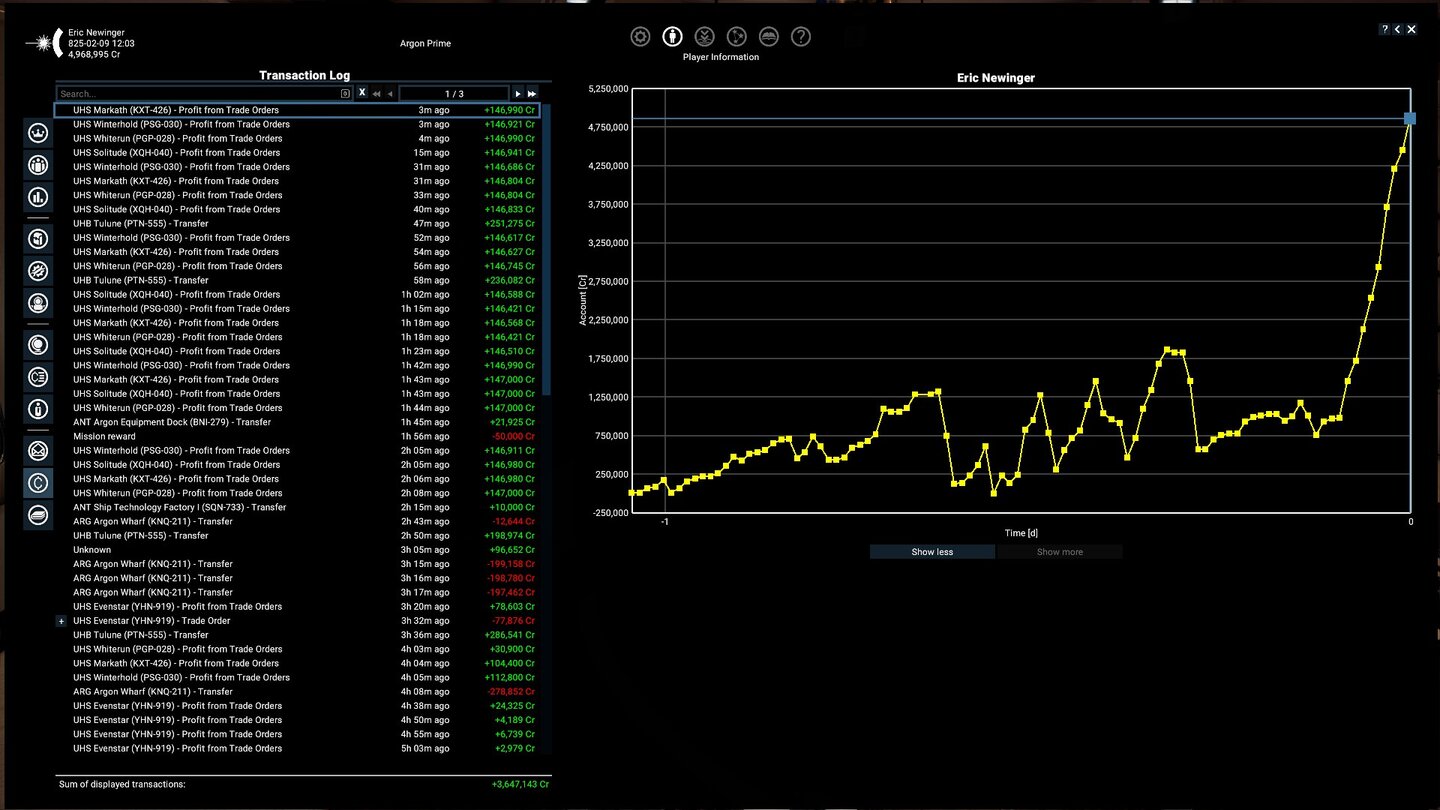This screenshot has height=810, width=1440.
Task: Open the three-people group icon in sidebar
Action: 38,165
